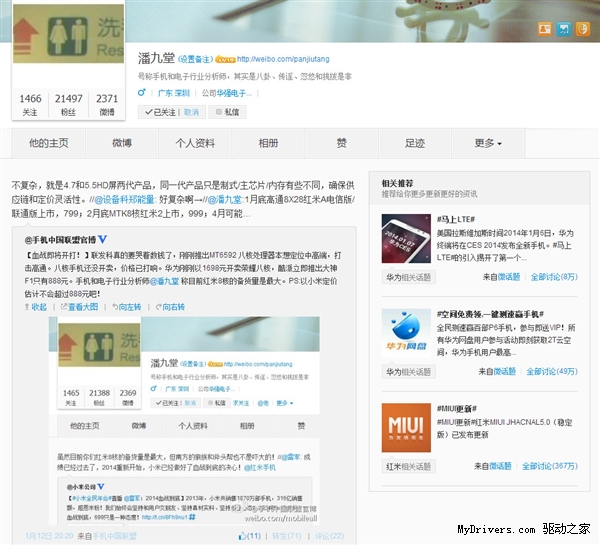This screenshot has width=600, height=545.
Task: Click the 红米相关话题 button
Action: pyautogui.click(x=406, y=466)
